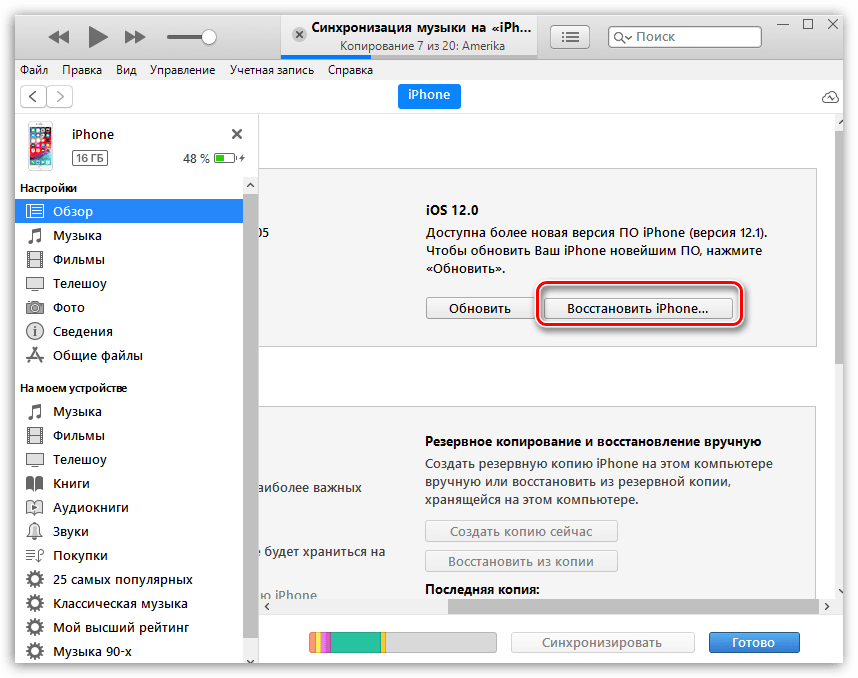Screen dimensions: 858x678
Task: Open the Фото settings section
Action: click(x=68, y=308)
